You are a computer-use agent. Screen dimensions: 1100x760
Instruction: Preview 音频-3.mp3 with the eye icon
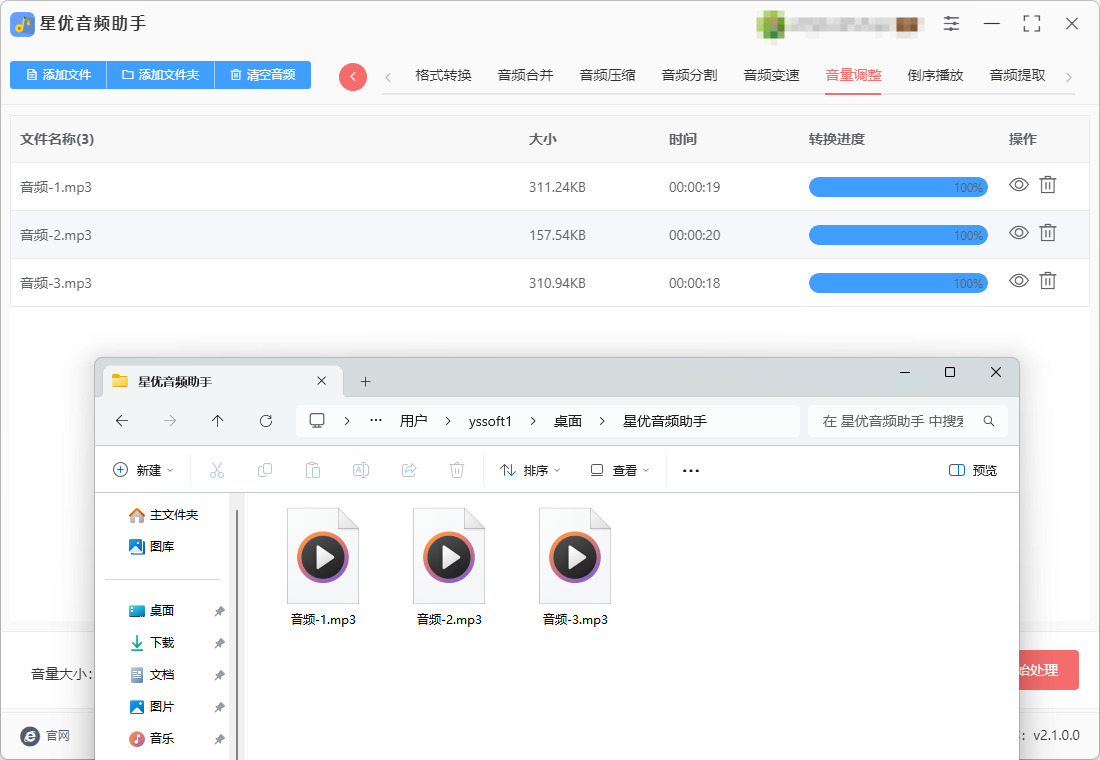pos(1019,281)
